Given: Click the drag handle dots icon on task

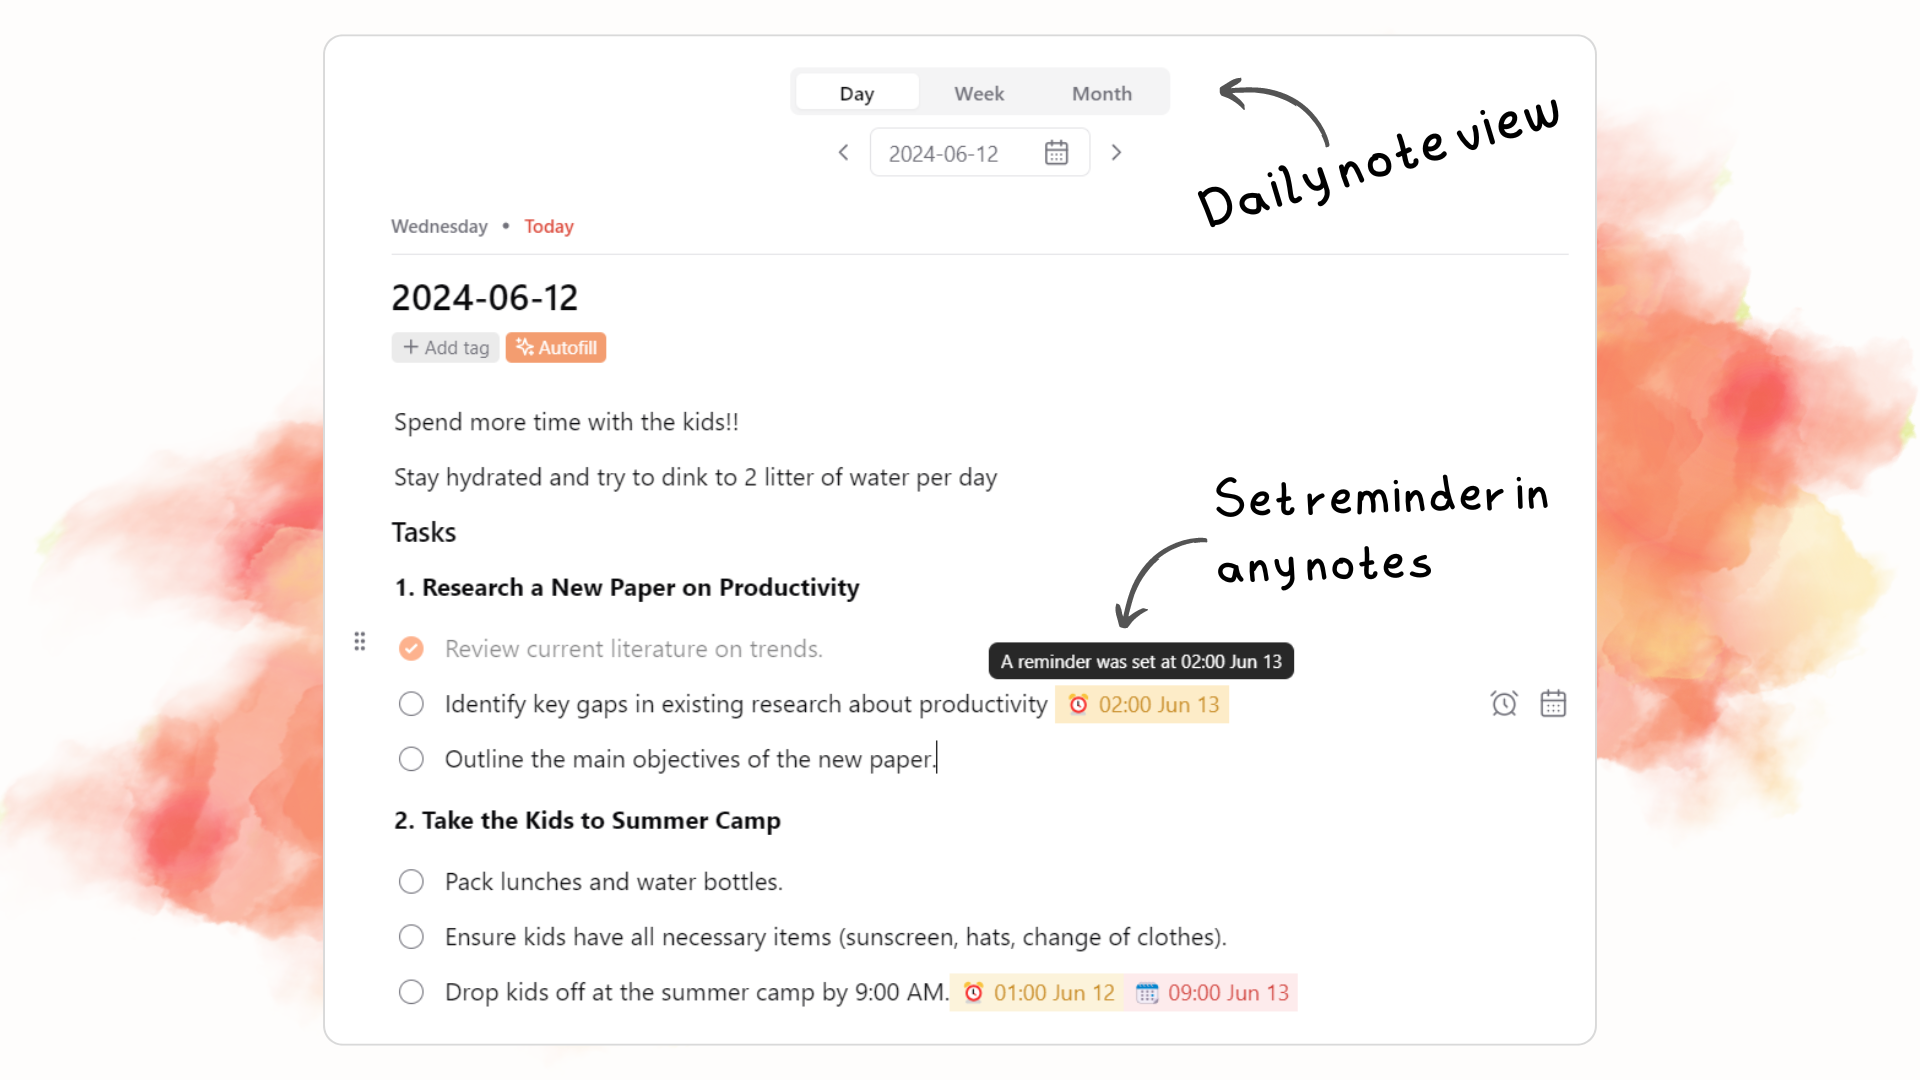Looking at the screenshot, I should tap(359, 640).
